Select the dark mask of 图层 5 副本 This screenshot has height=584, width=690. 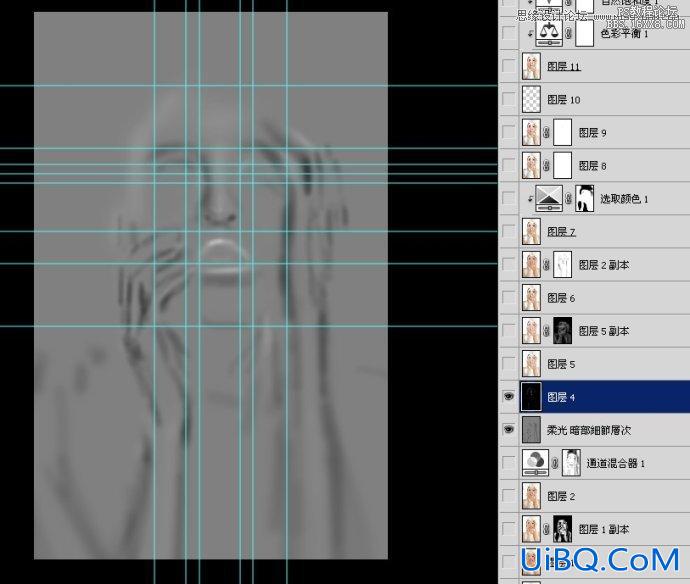click(562, 331)
